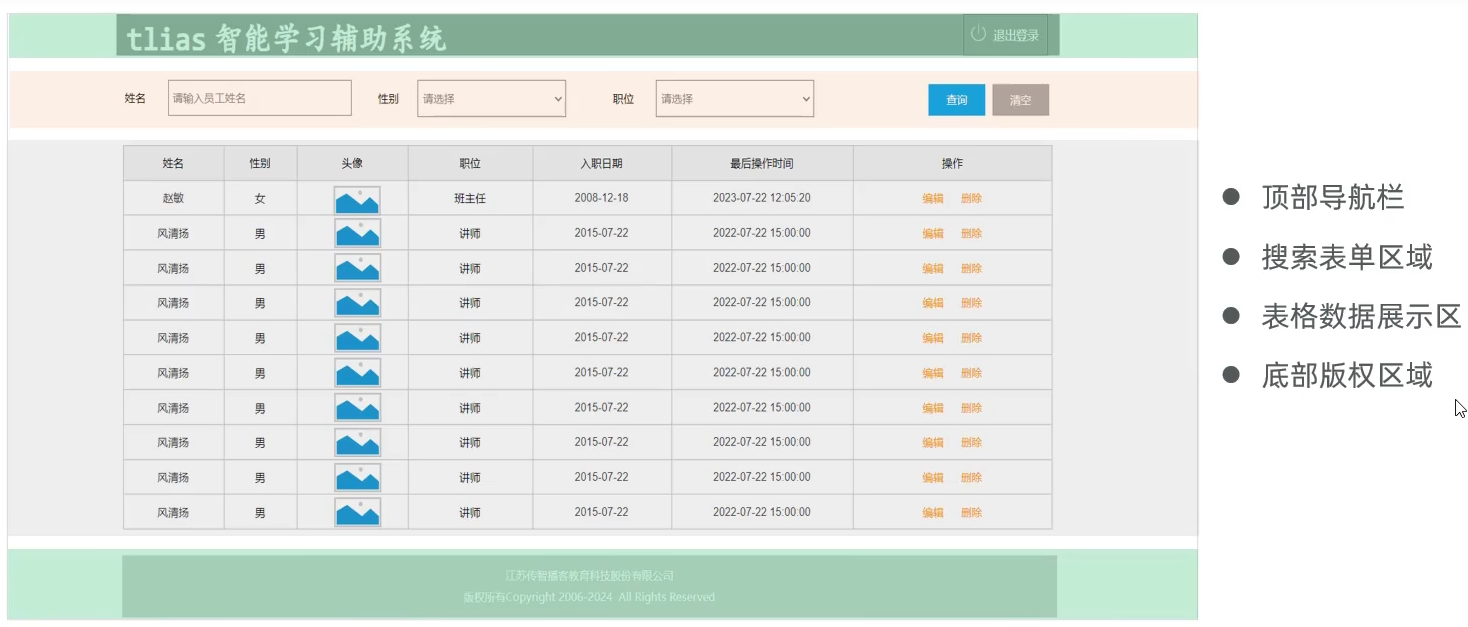This screenshot has width=1468, height=627.
Task: Click the 清空 button
Action: point(1020,100)
